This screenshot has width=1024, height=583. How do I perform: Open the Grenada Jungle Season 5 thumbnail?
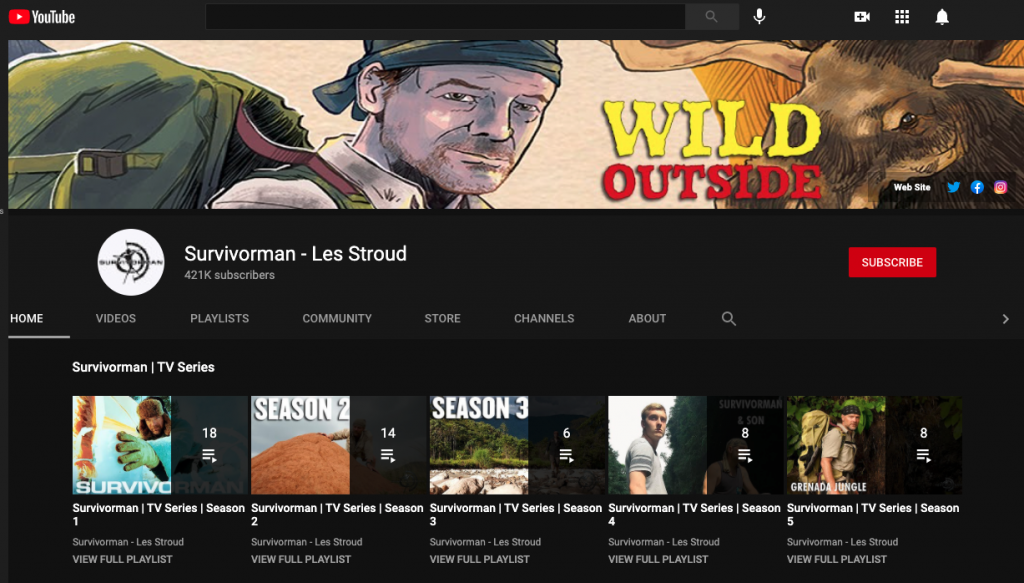[x=874, y=445]
